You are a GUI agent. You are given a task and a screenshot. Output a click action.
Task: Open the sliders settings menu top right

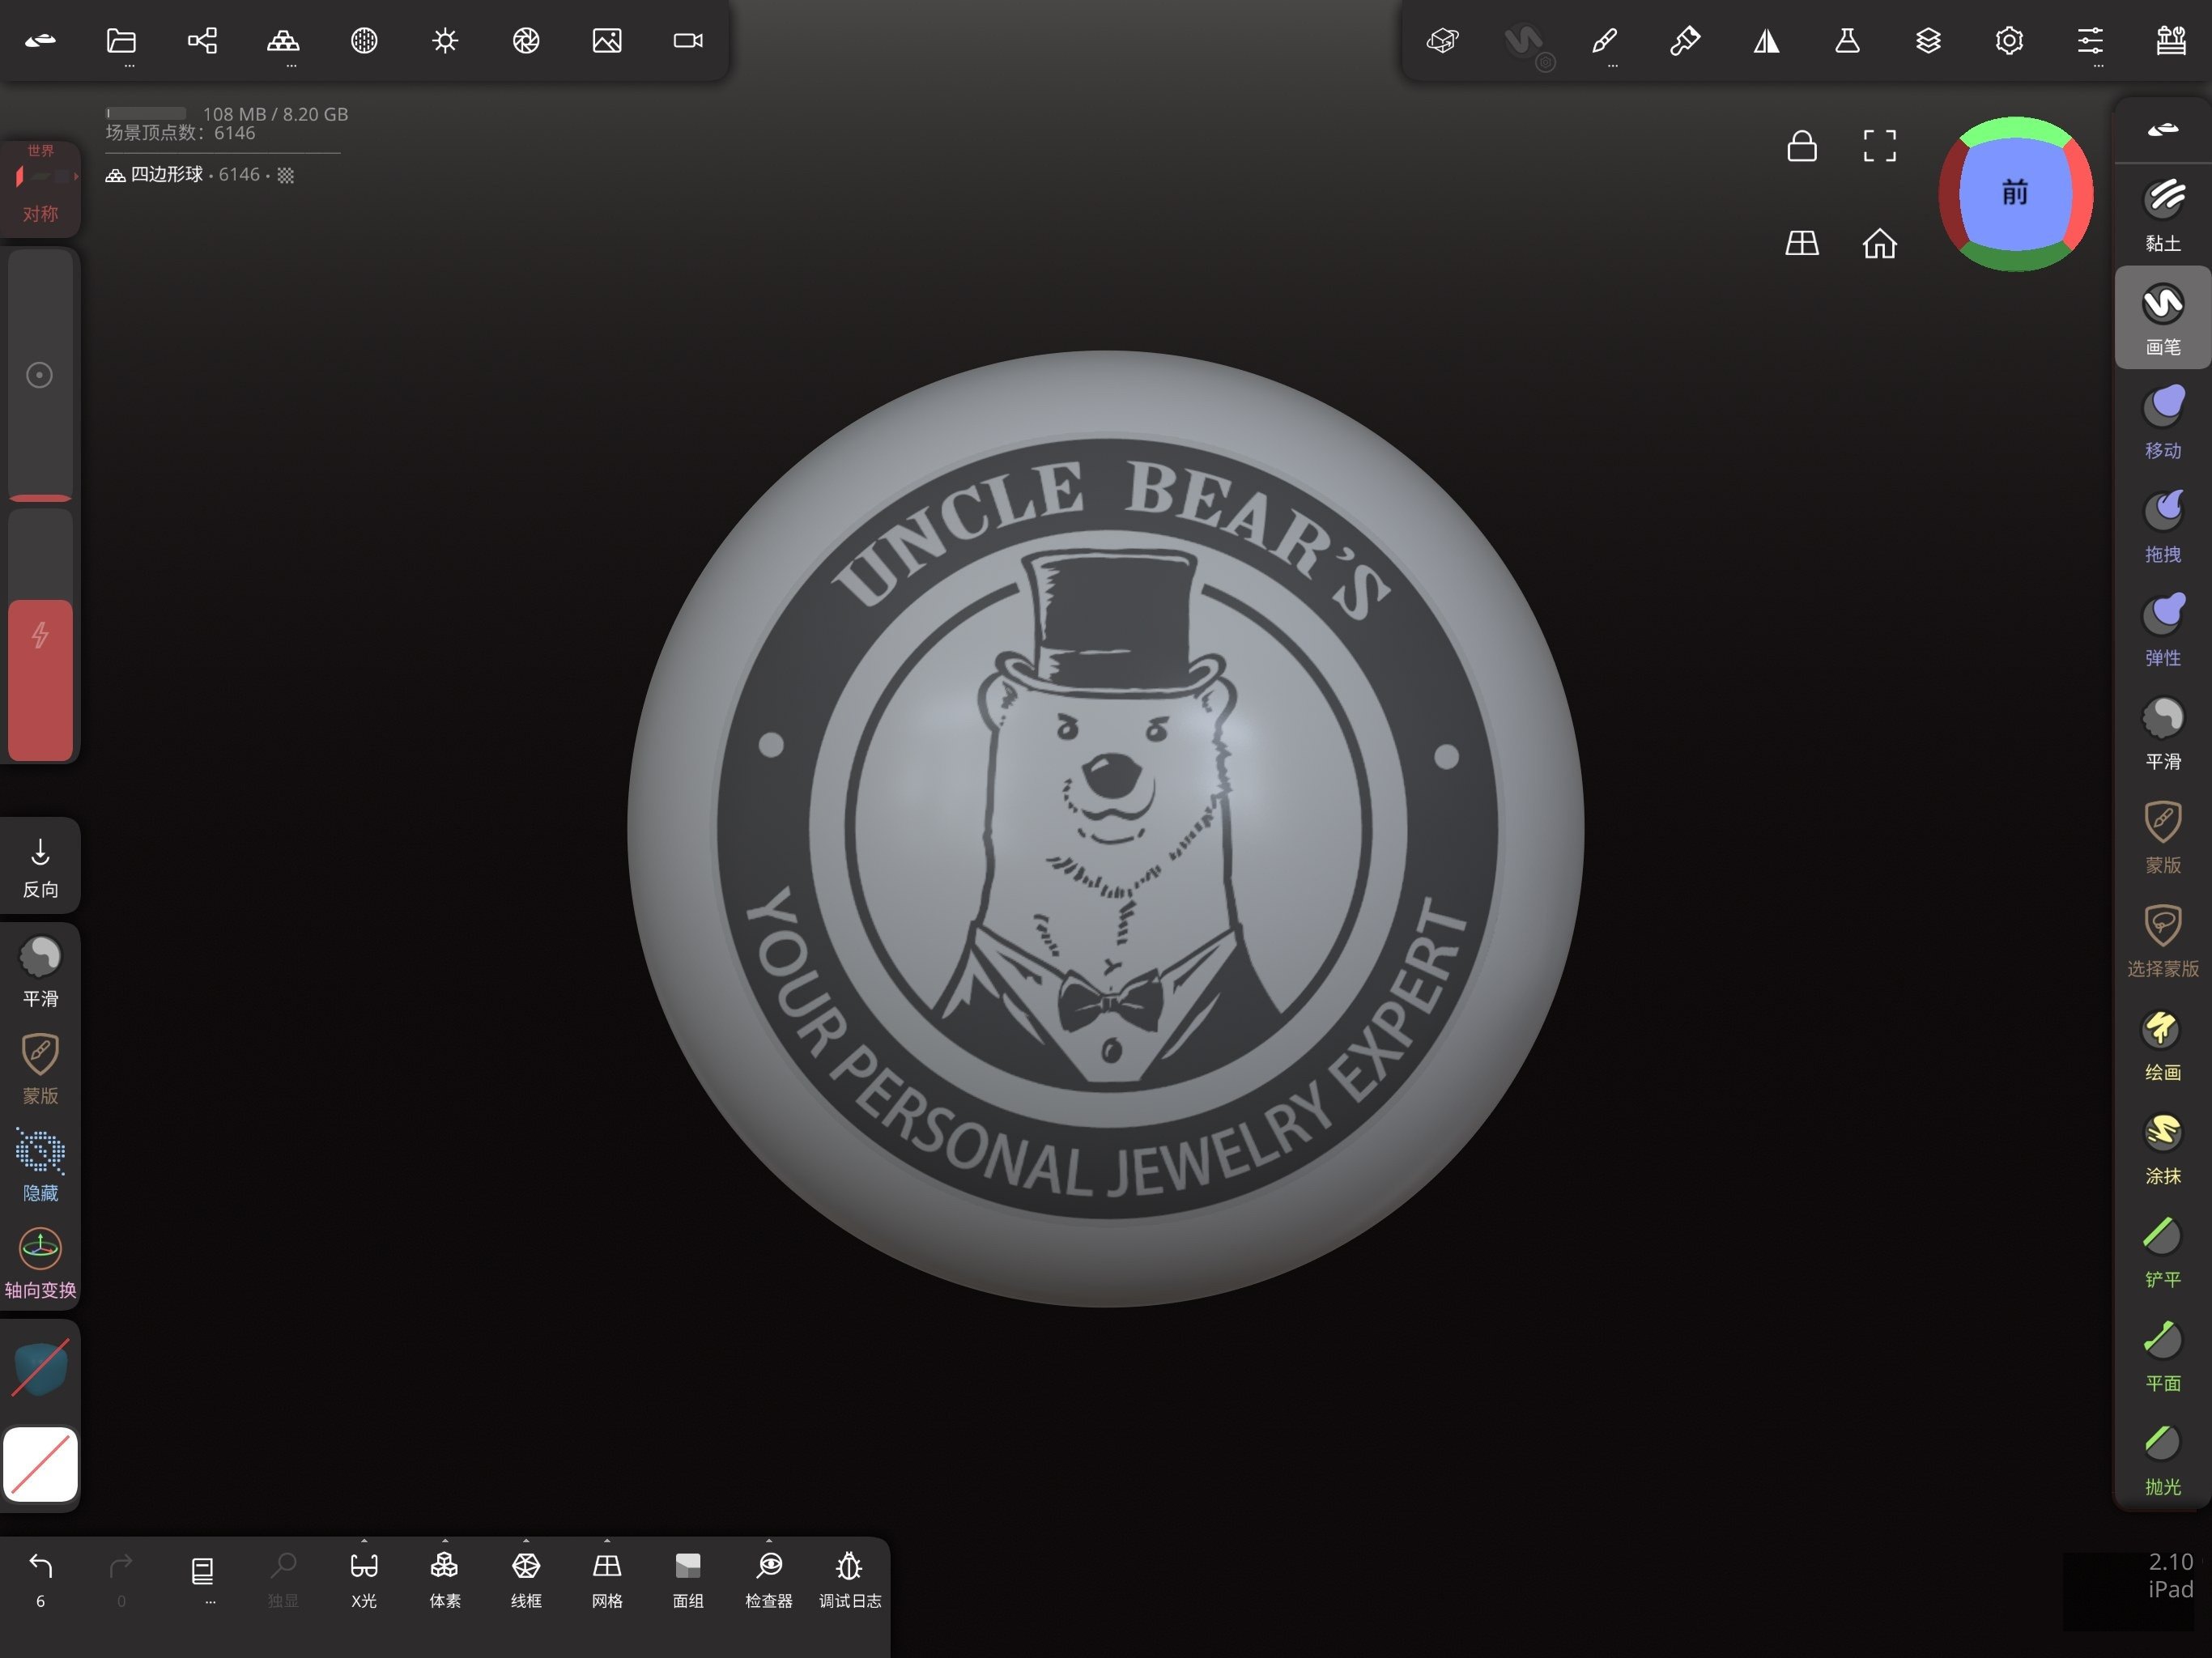2090,41
